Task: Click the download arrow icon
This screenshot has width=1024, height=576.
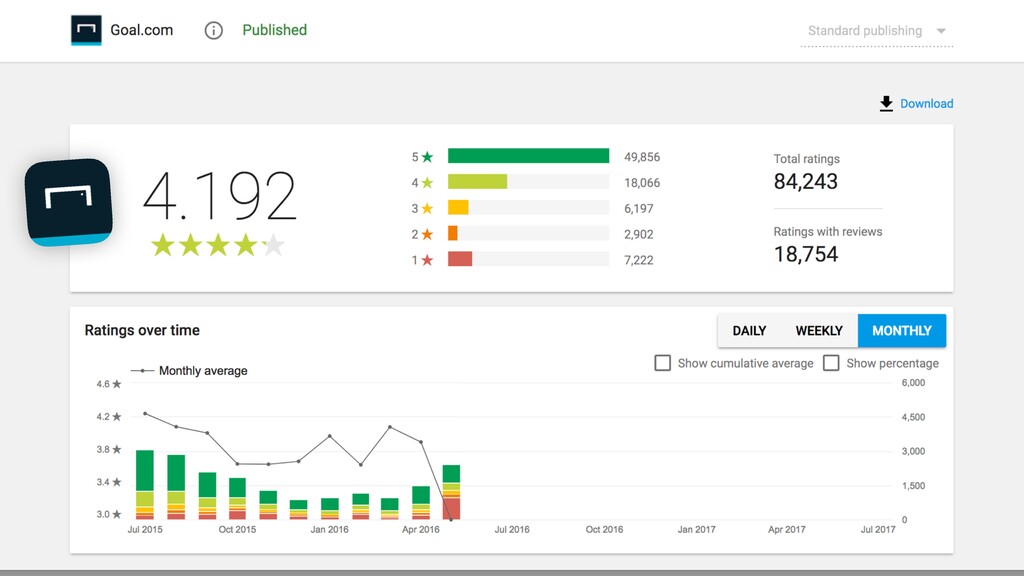Action: pyautogui.click(x=886, y=104)
